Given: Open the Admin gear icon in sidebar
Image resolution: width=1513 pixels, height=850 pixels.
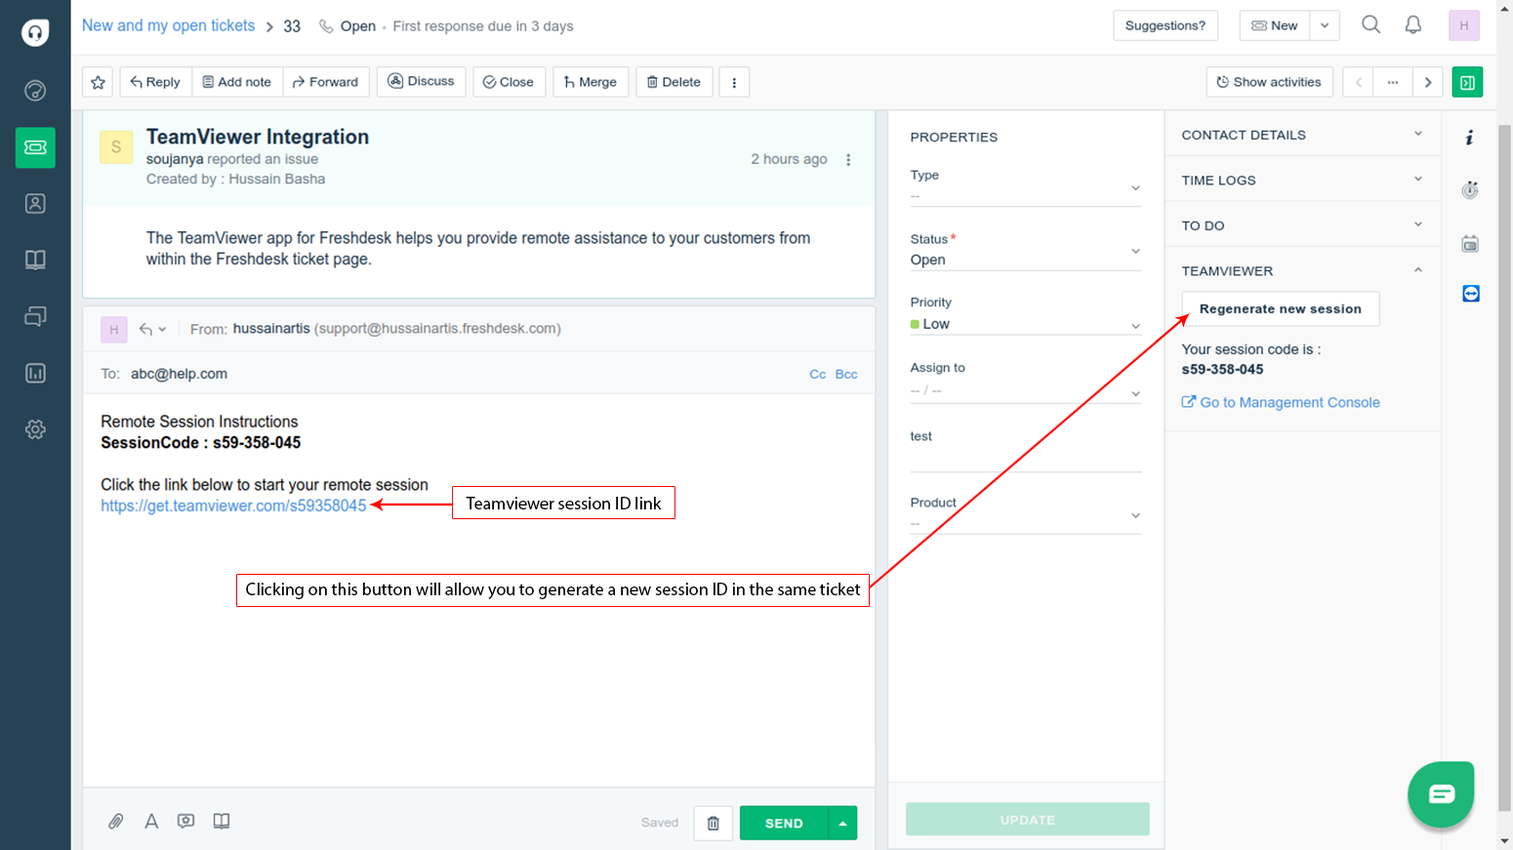Looking at the screenshot, I should (35, 429).
